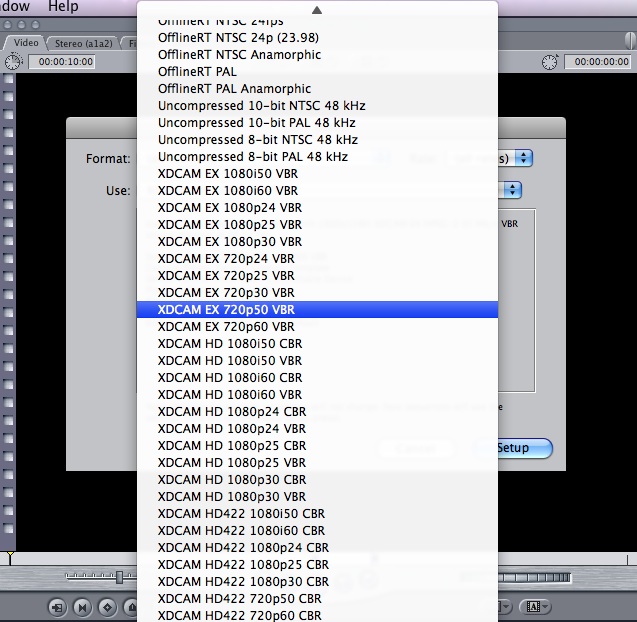The width and height of the screenshot is (637, 622).
Task: Select XDCAM EX 720p30 VBR
Action: click(x=317, y=293)
